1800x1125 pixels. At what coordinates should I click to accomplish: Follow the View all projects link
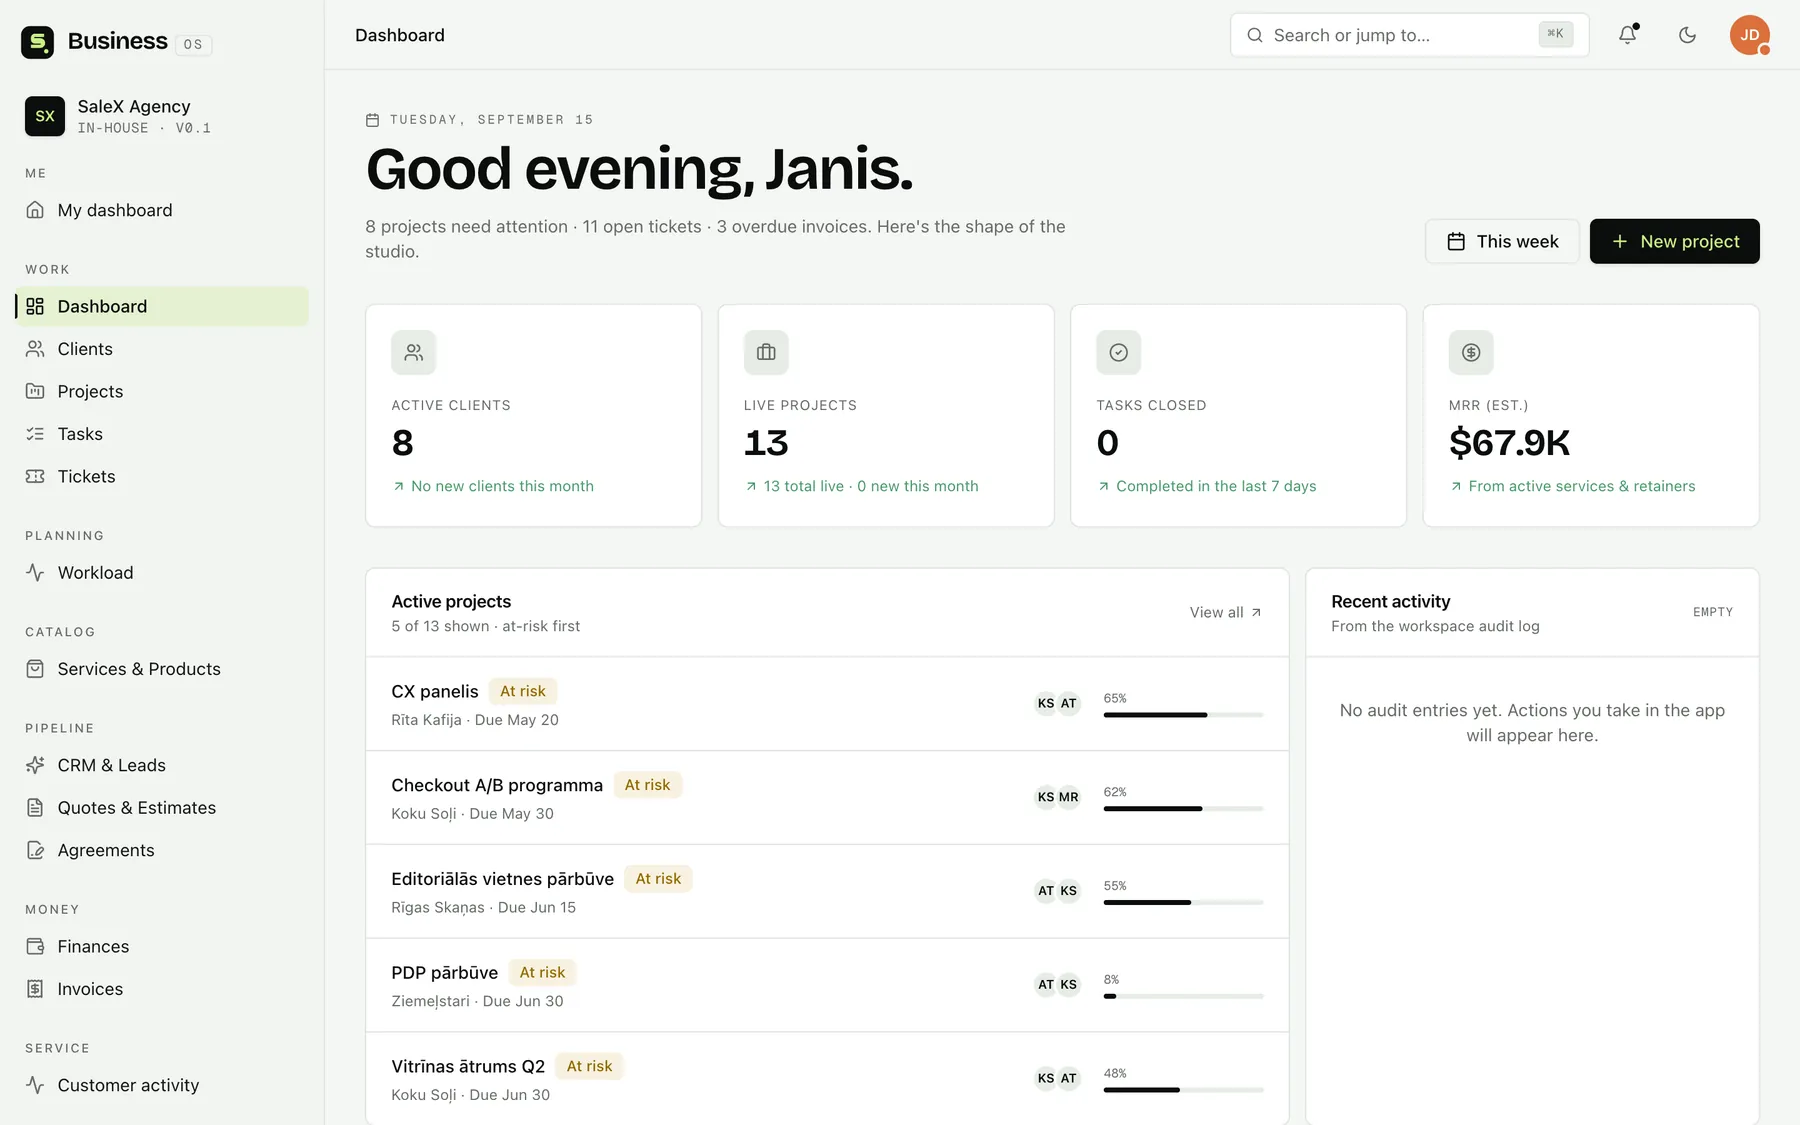click(1226, 612)
